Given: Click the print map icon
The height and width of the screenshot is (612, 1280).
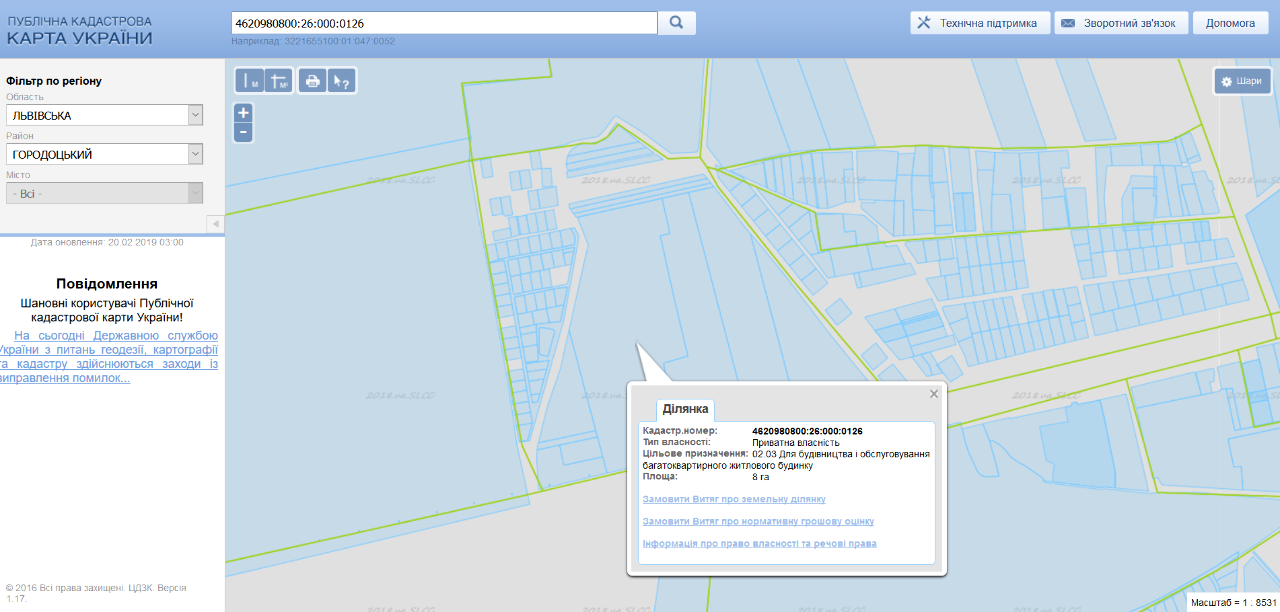Looking at the screenshot, I should point(313,82).
